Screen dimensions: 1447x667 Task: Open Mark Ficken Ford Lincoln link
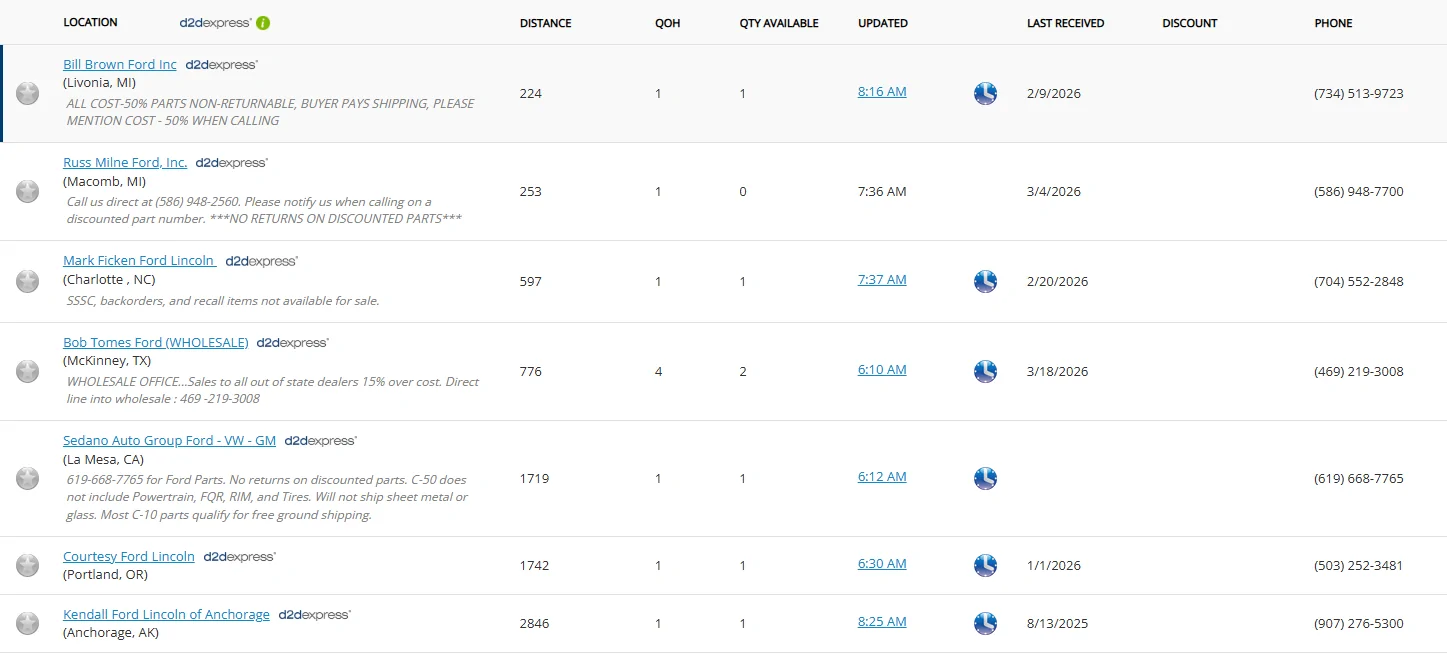[140, 261]
